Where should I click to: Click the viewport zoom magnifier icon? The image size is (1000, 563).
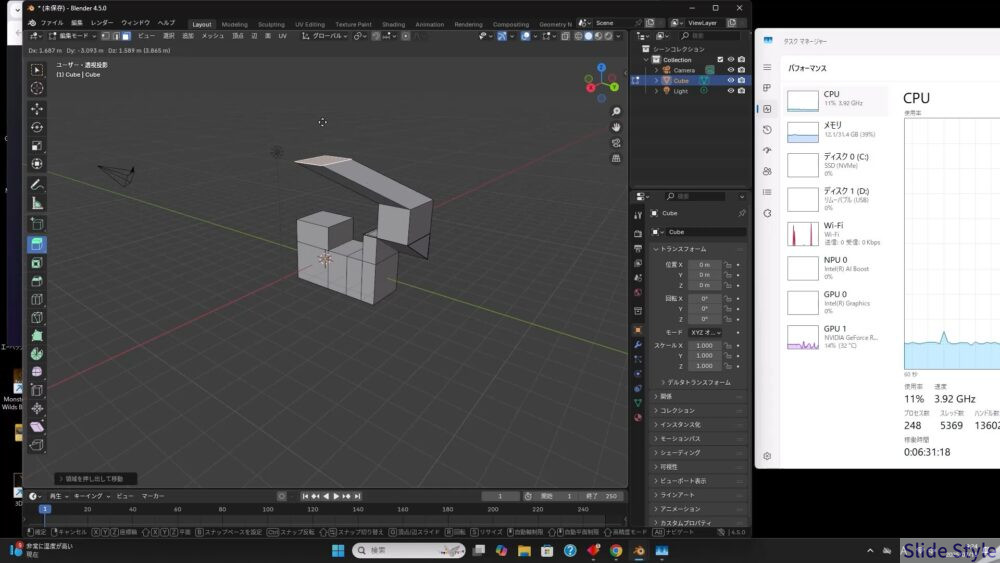[616, 112]
